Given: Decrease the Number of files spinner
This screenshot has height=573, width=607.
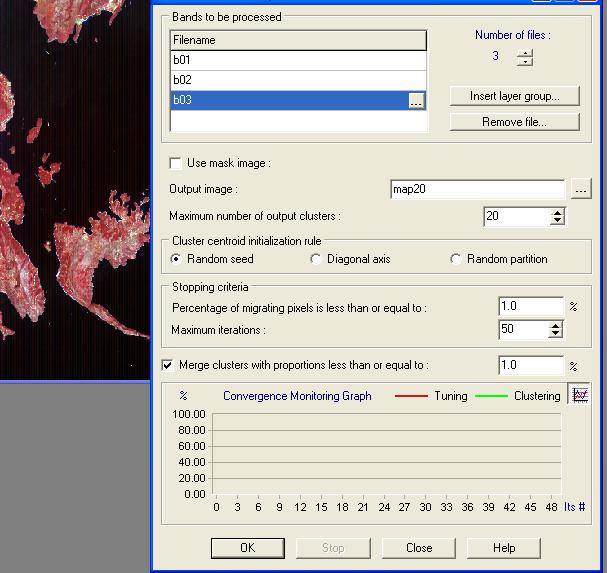Looking at the screenshot, I should 525,62.
